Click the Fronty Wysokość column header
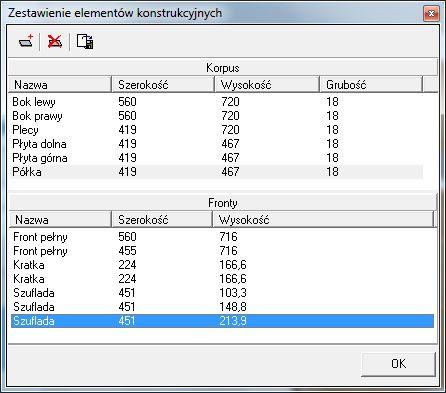Image resolution: width=446 pixels, height=393 pixels. 323,220
